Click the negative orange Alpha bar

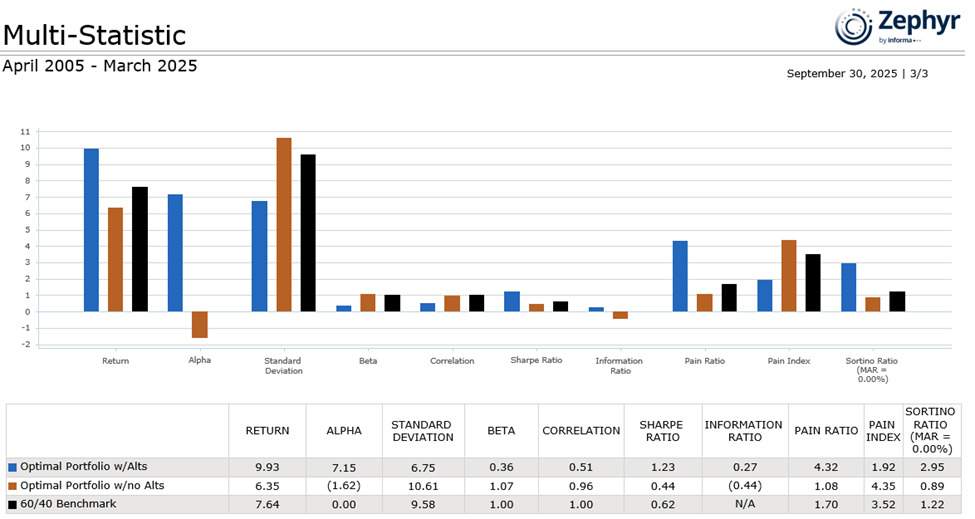(x=200, y=324)
